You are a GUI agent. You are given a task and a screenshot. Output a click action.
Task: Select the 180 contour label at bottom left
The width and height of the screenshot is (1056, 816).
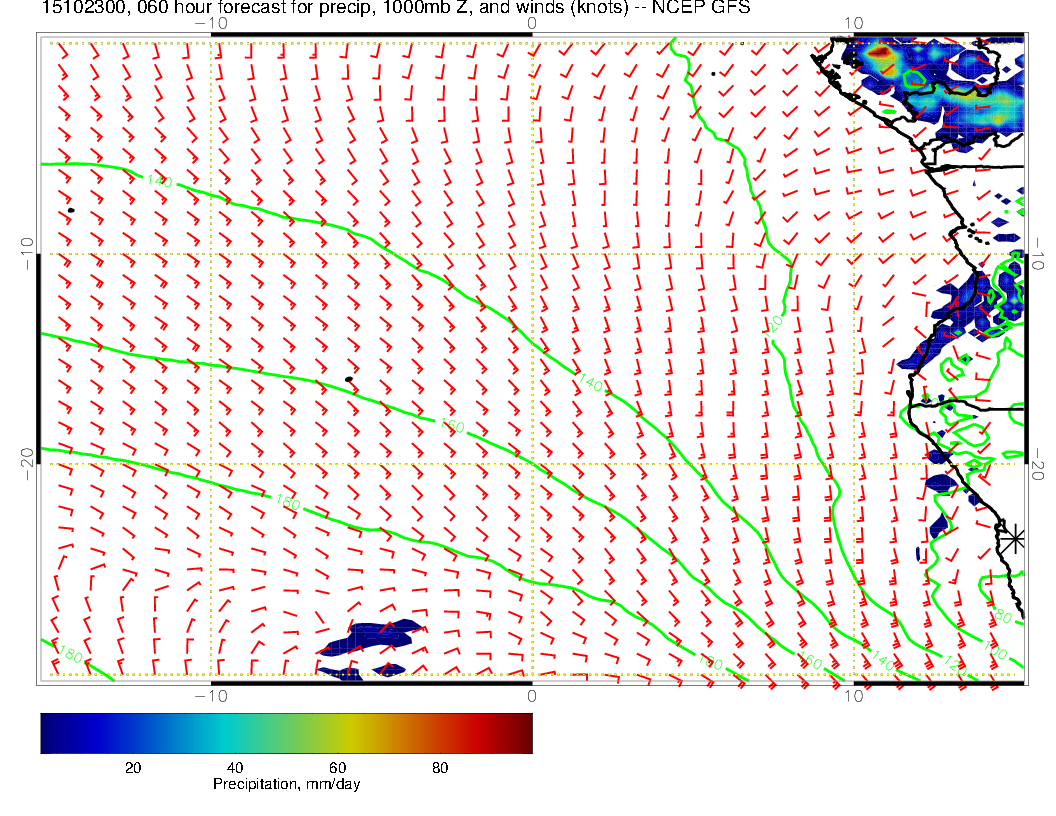pos(70,655)
